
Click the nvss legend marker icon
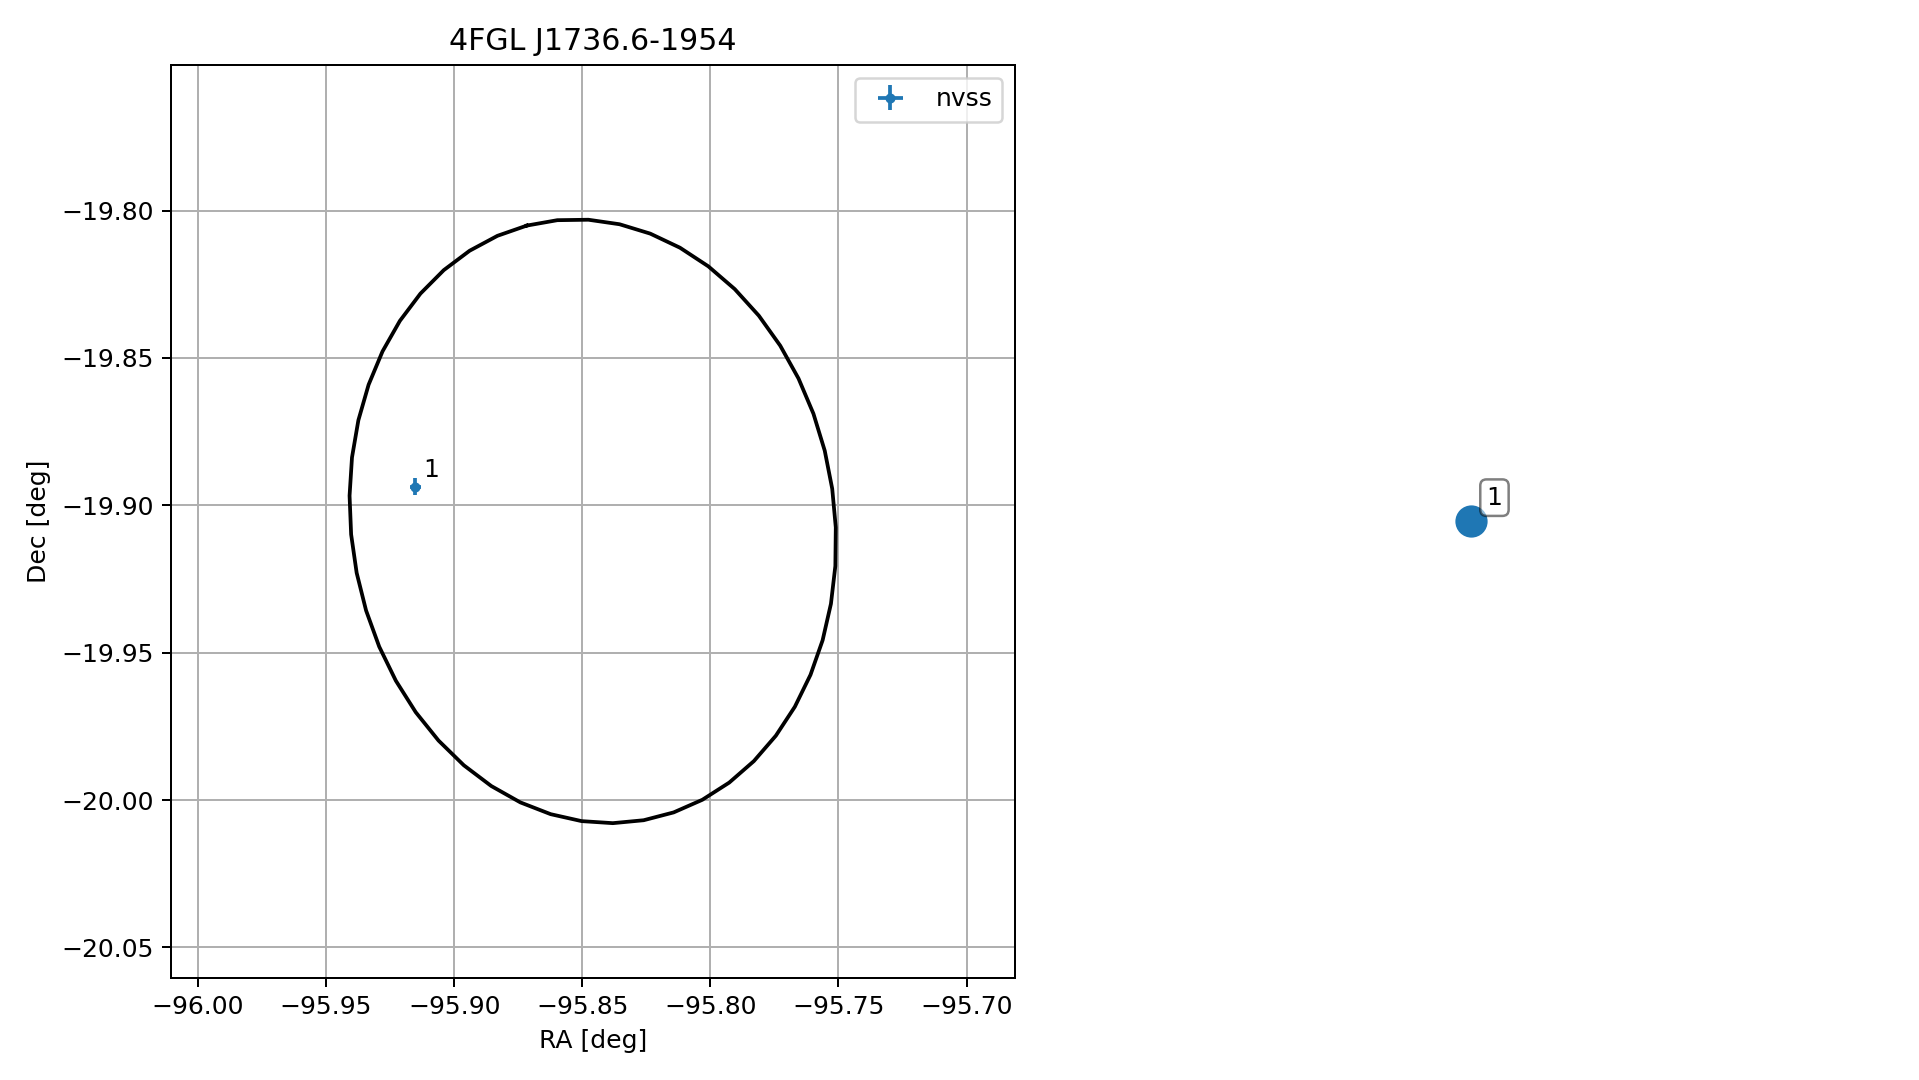890,98
